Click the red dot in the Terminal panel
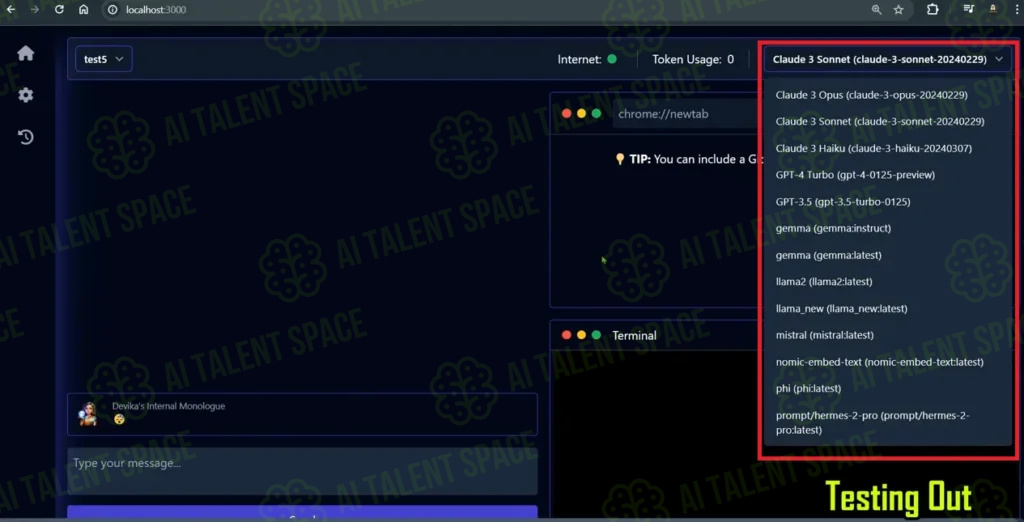The width and height of the screenshot is (1024, 522). click(566, 335)
